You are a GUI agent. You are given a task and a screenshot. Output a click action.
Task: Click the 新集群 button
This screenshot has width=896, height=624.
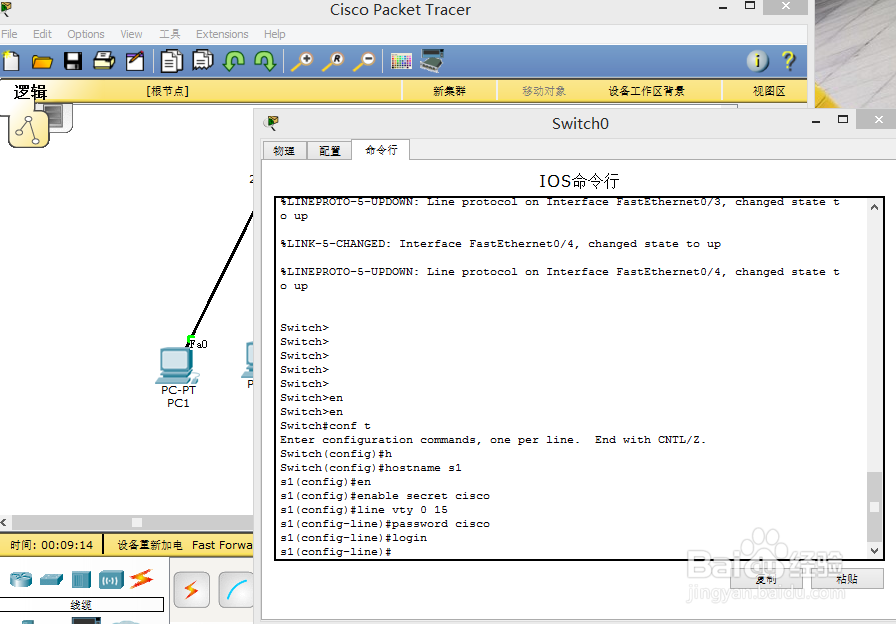click(x=449, y=91)
